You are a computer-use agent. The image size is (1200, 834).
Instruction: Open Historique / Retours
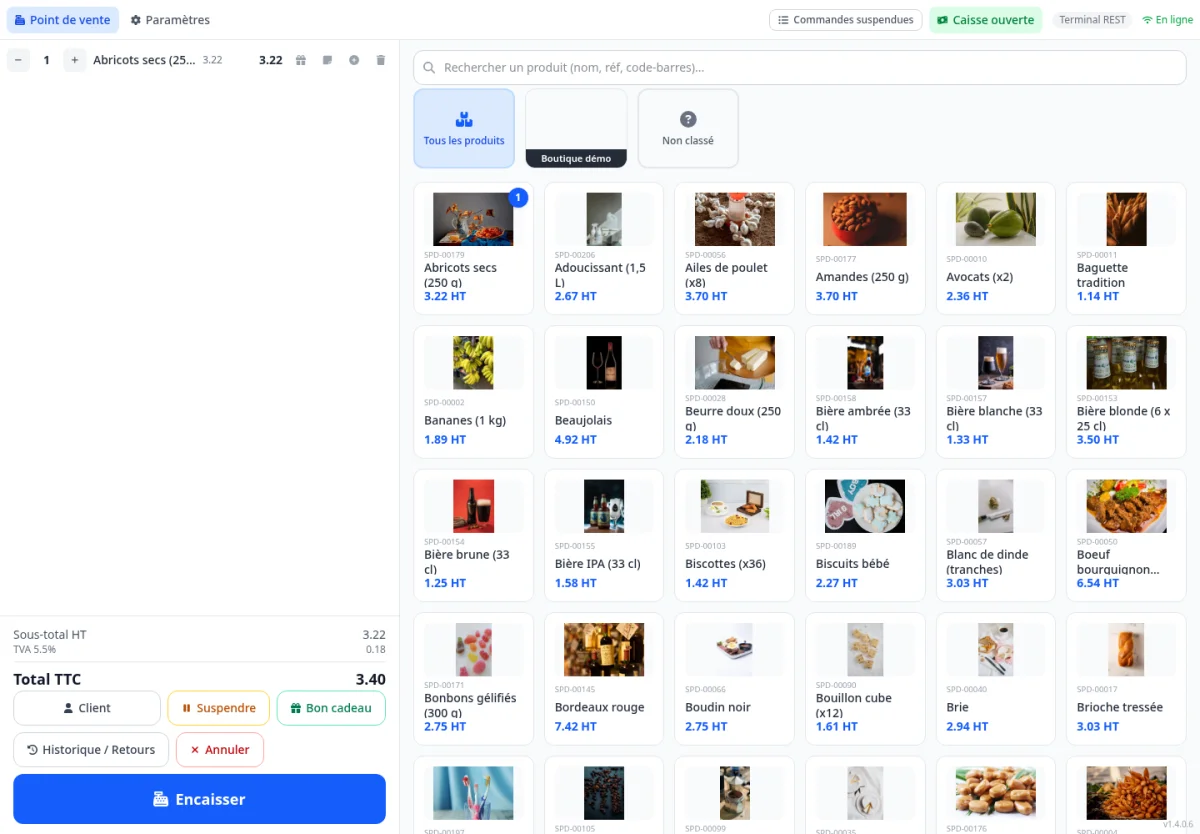pos(91,750)
